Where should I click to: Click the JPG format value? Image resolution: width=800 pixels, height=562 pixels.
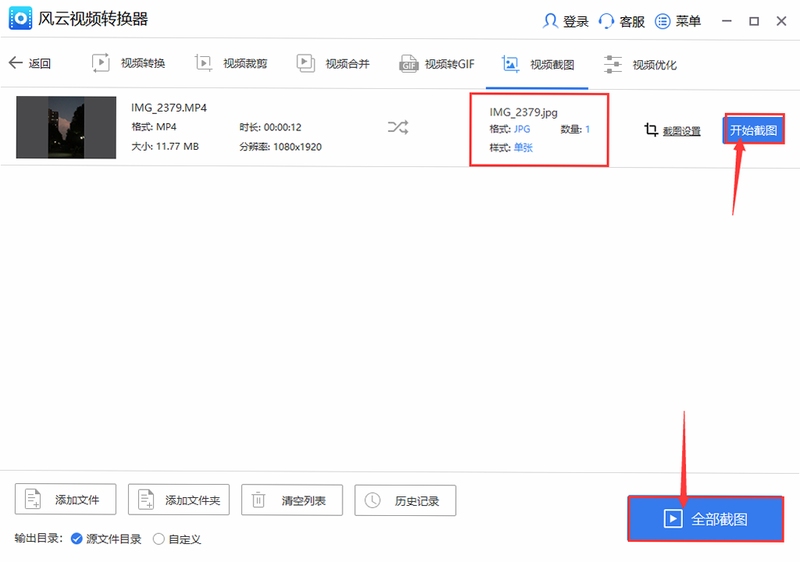pos(522,129)
